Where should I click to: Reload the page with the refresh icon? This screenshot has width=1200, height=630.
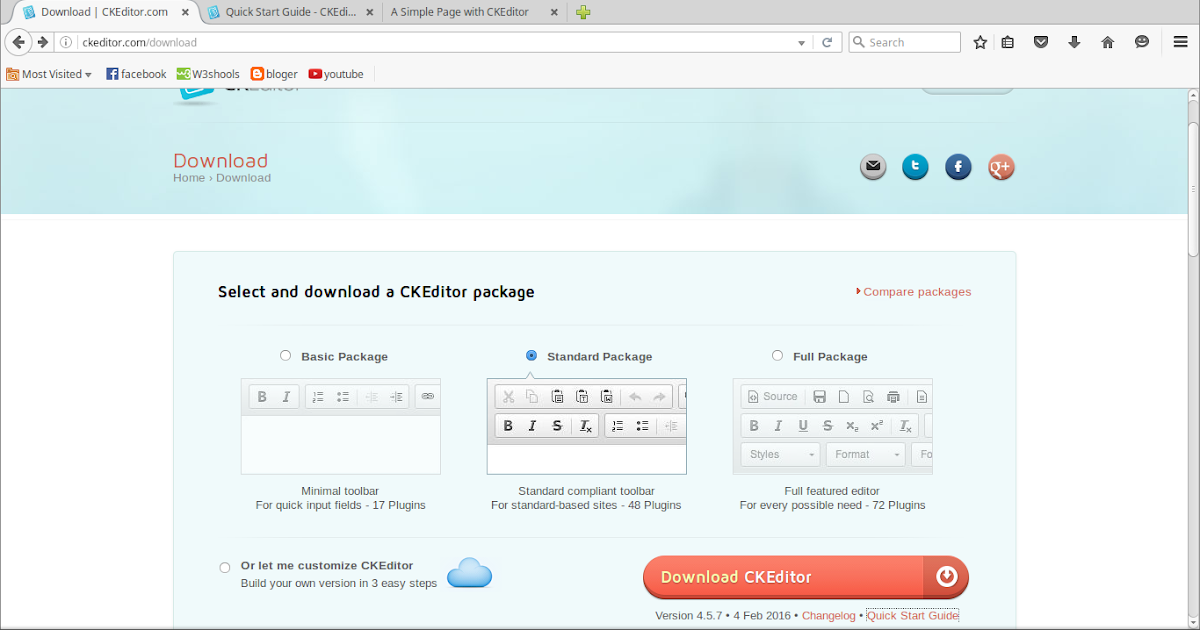(x=827, y=42)
